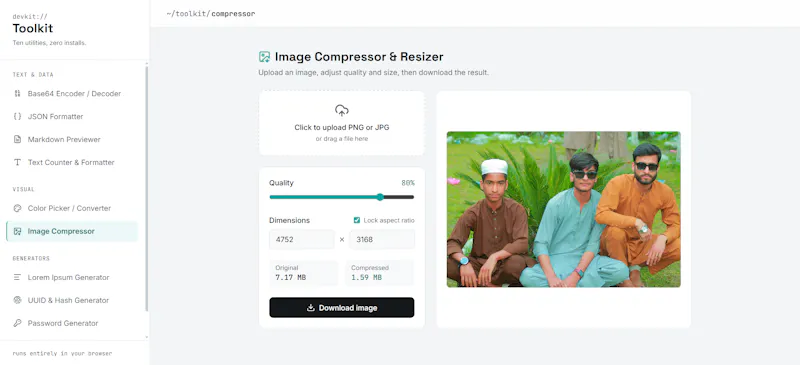The height and width of the screenshot is (365, 800).
Task: Toggle the Lock aspect ratio checkbox
Action: click(x=357, y=220)
